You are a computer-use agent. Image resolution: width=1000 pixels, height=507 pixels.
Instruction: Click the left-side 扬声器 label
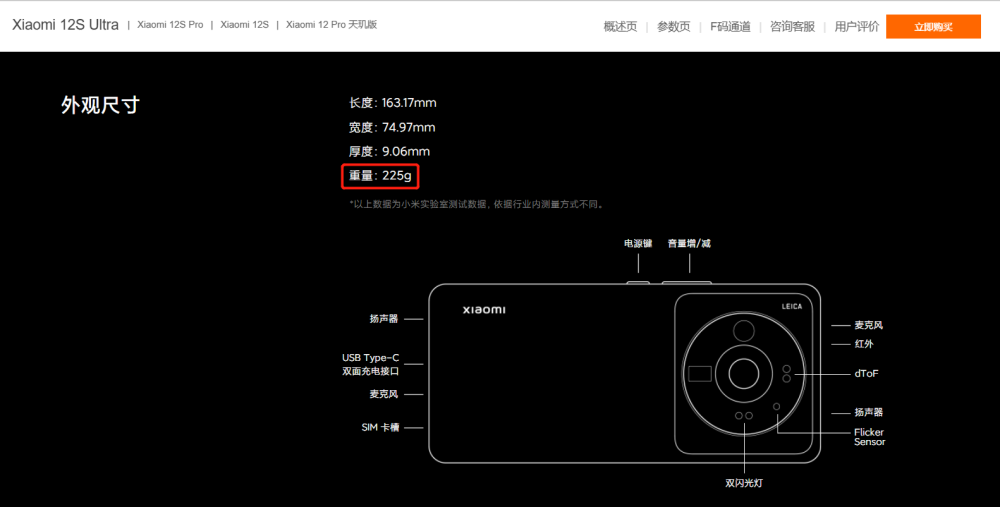point(384,318)
